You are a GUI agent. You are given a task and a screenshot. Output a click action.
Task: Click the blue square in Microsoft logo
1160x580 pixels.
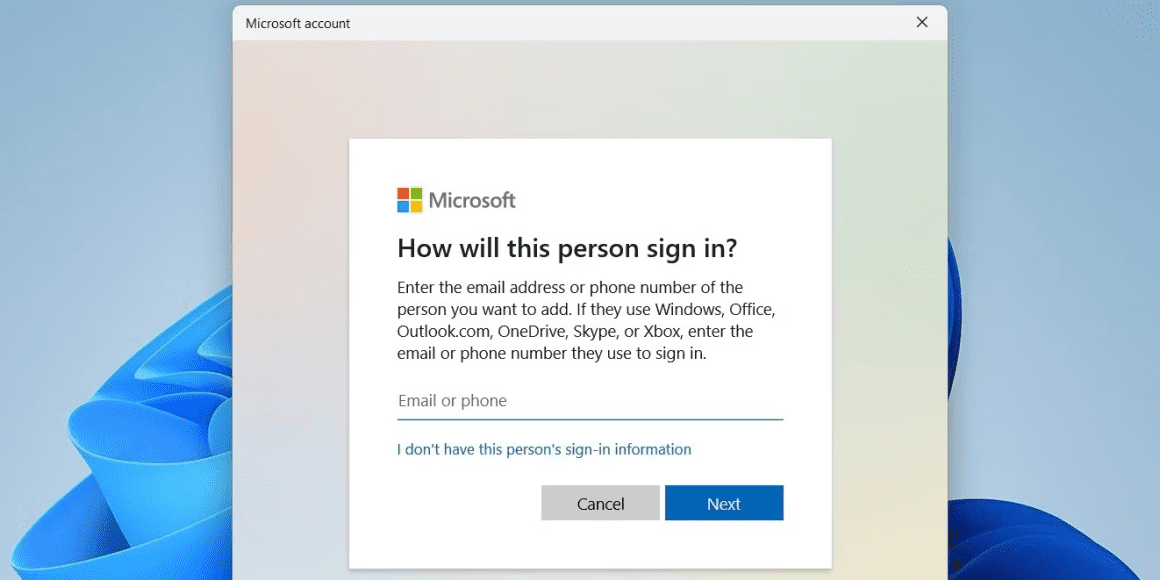pyautogui.click(x=403, y=206)
